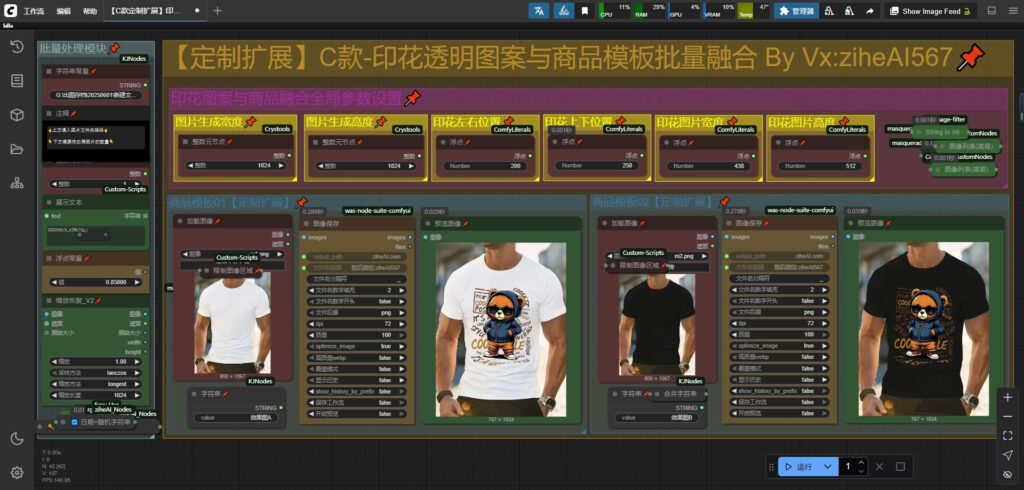
Task: Click the 管理器 manager button
Action: tap(796, 10)
